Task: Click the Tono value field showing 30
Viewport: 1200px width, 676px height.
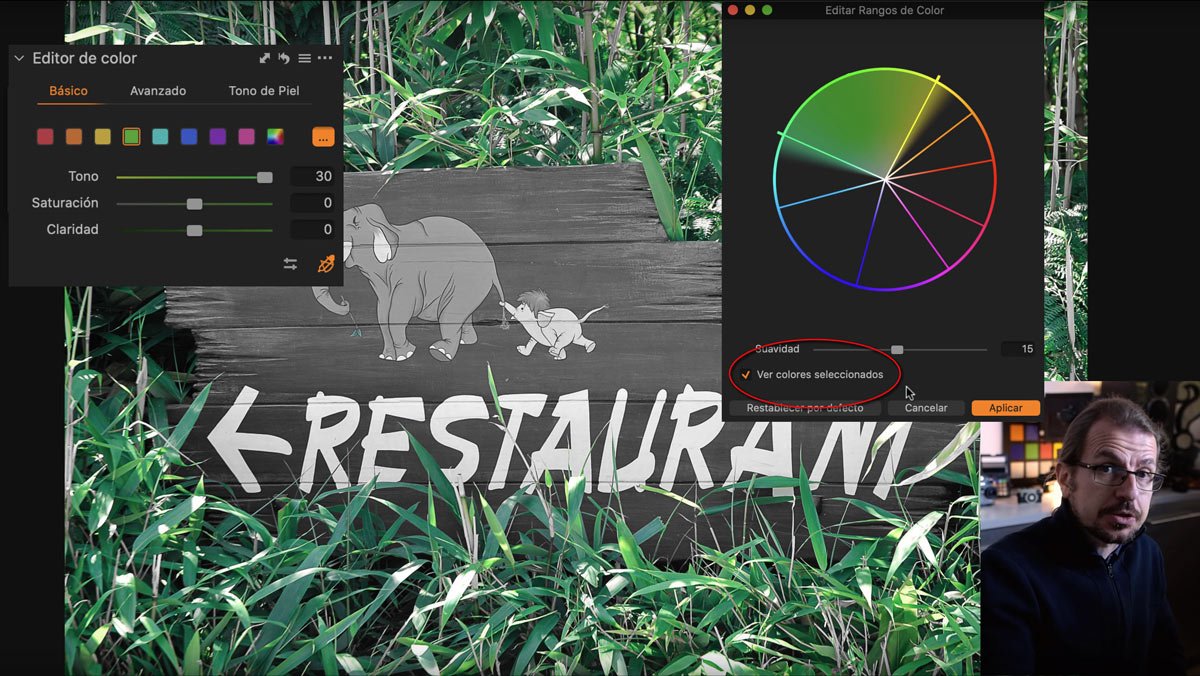Action: [312, 176]
